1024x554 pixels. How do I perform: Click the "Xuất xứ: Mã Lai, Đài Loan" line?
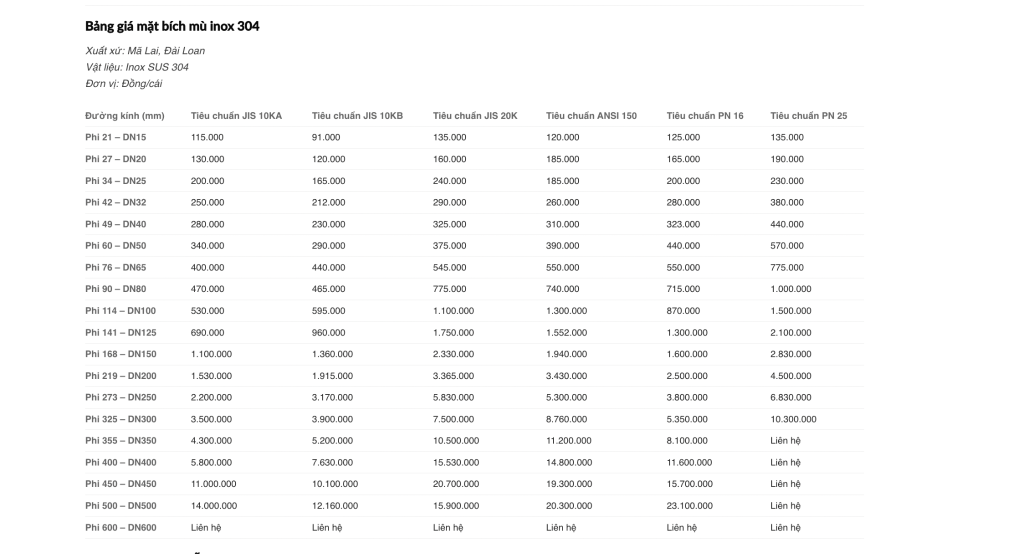(145, 51)
